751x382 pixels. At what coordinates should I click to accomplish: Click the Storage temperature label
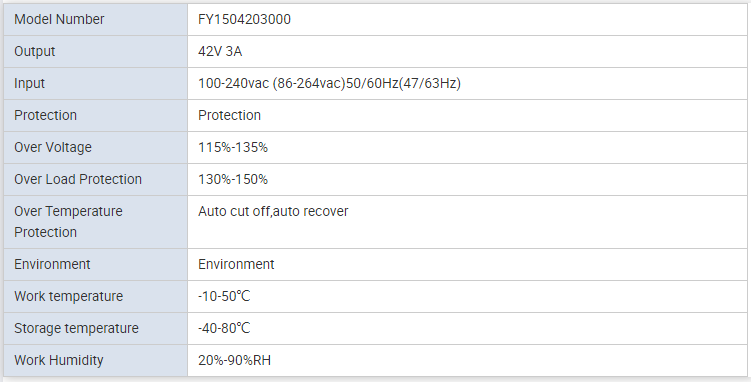tap(76, 328)
